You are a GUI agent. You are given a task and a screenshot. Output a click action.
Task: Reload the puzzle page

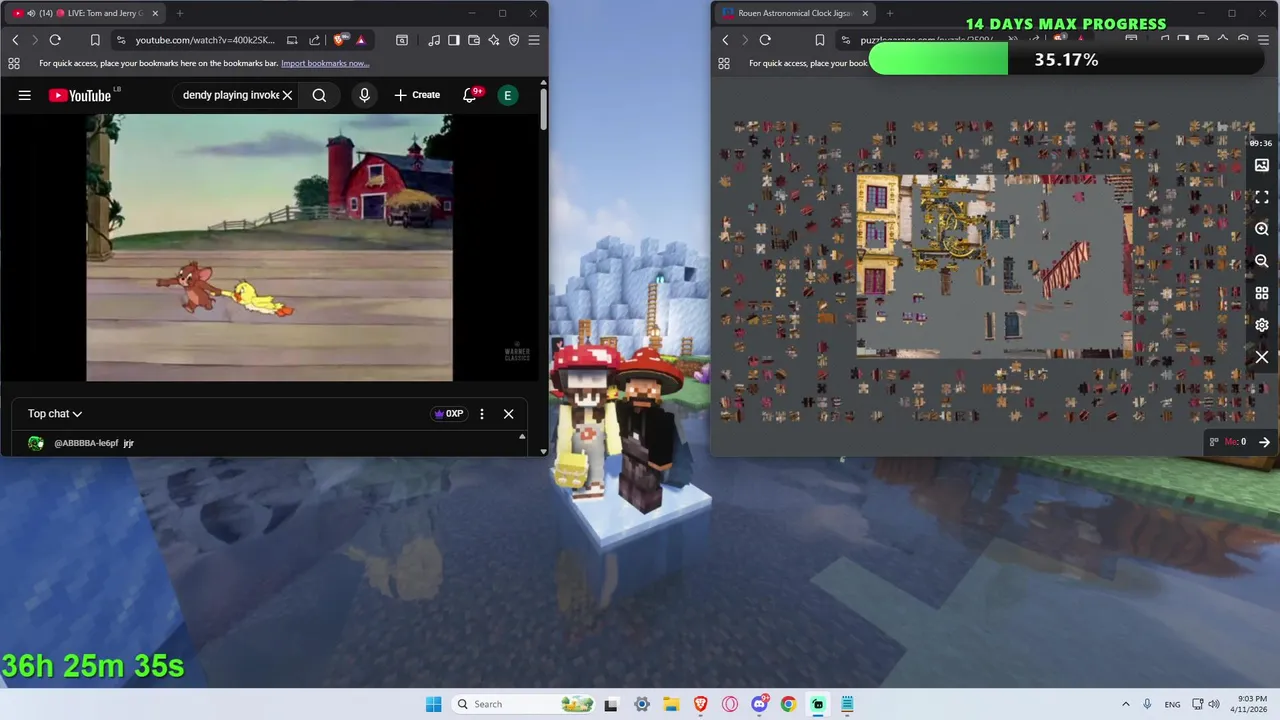click(765, 40)
